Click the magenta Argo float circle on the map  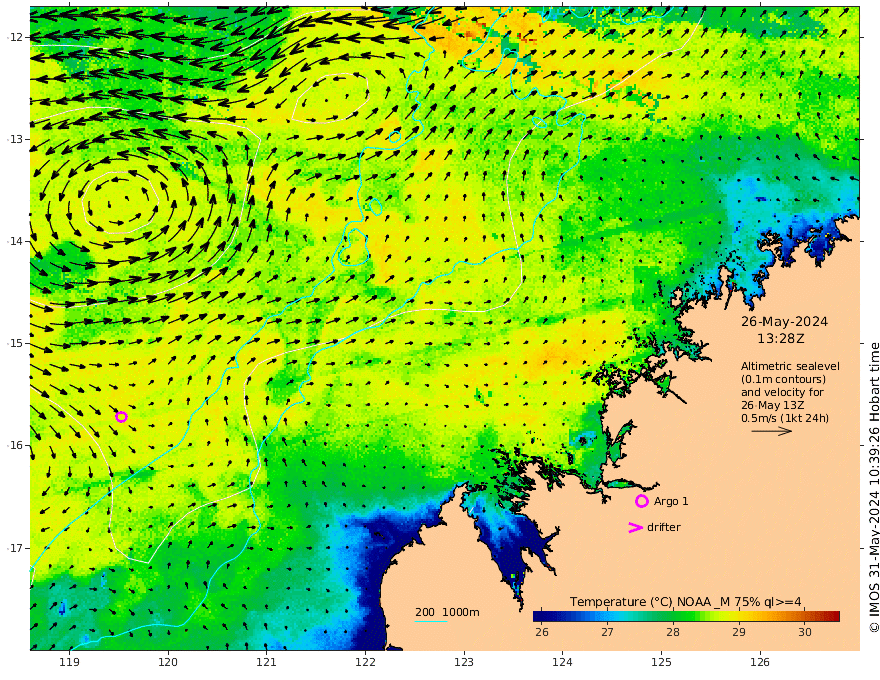point(121,416)
